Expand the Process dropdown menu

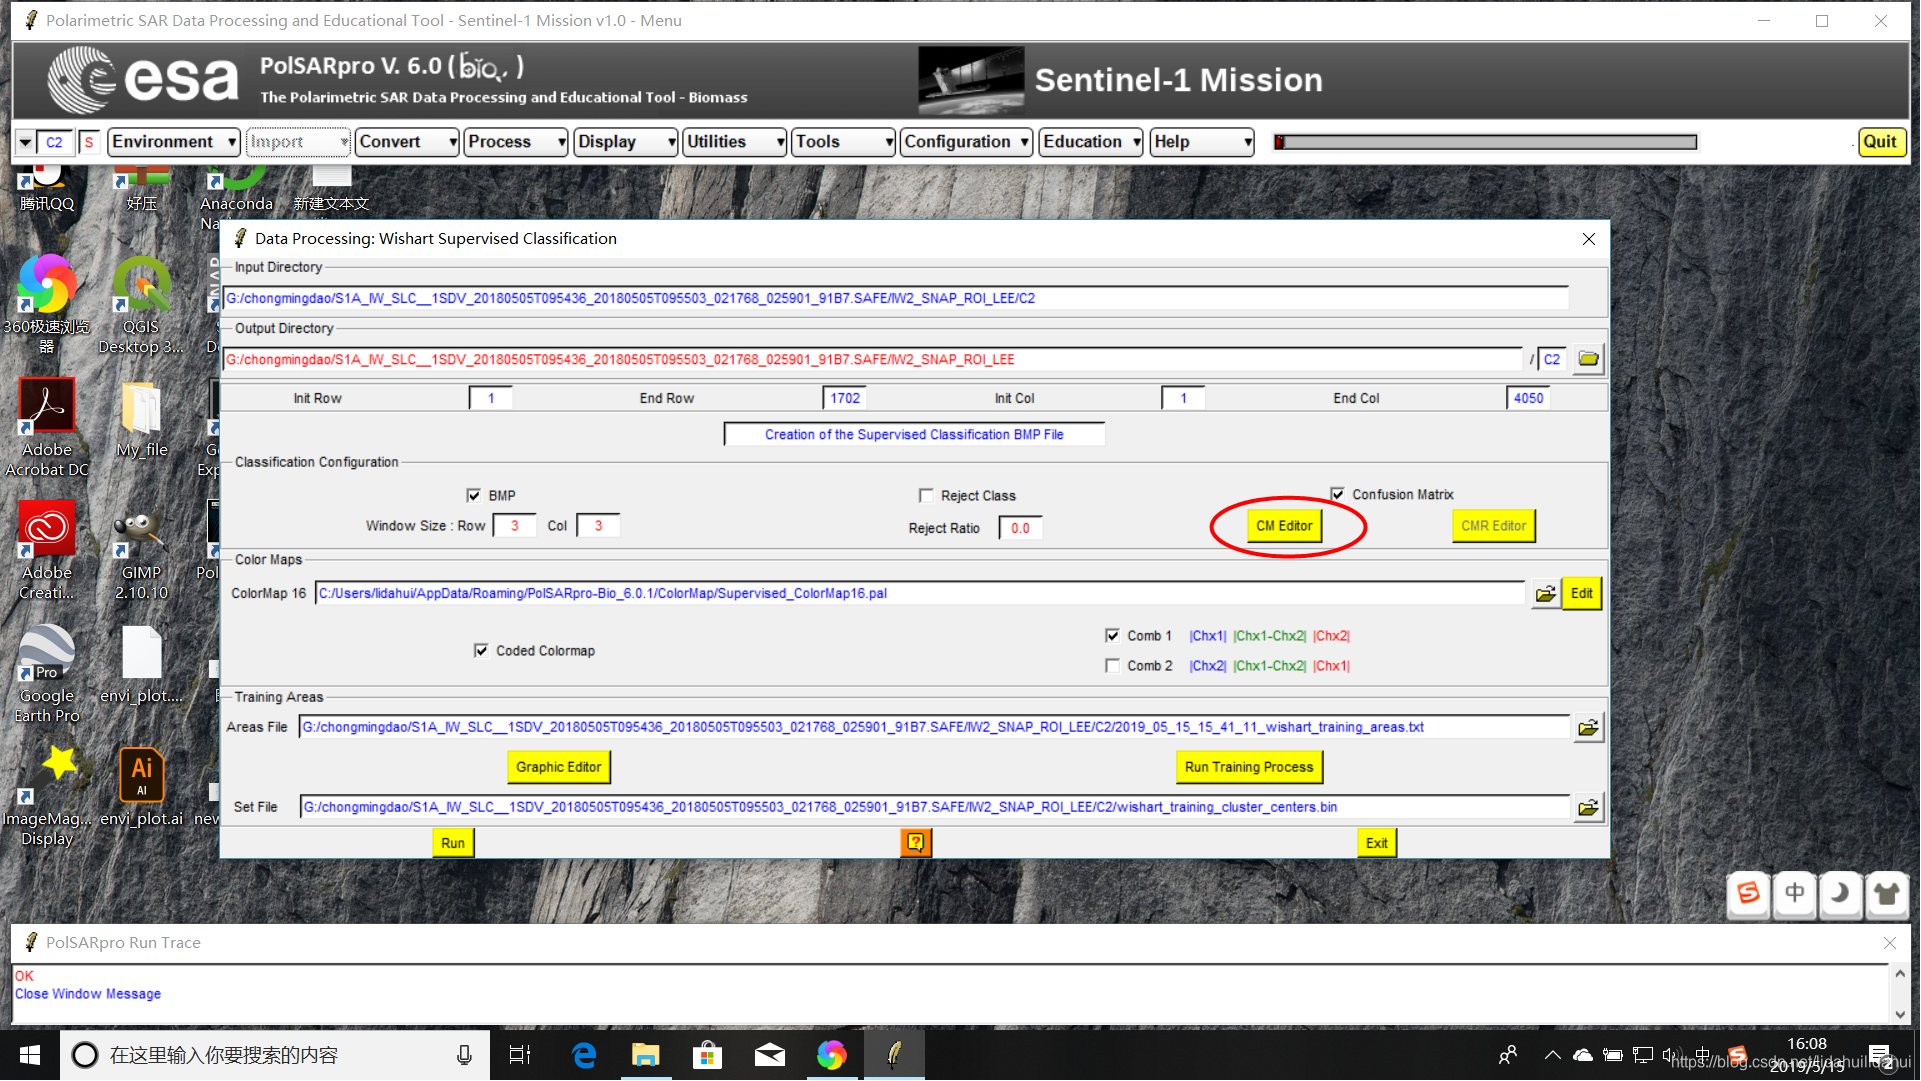[x=516, y=142]
